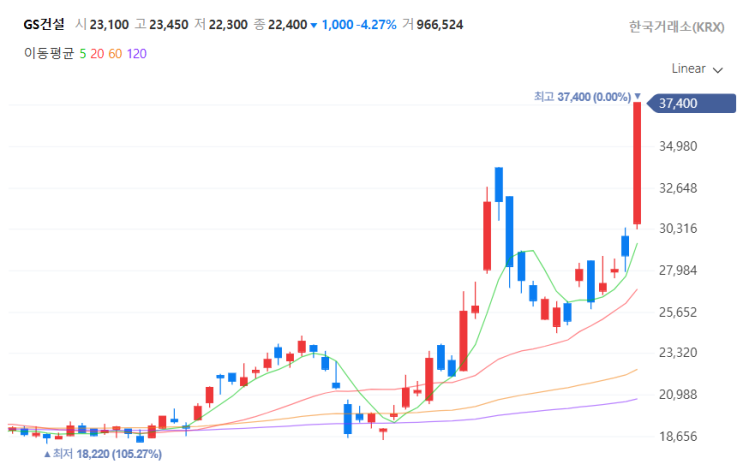Click the 27,984 axis label
Screen dimensions: 743x464
click(x=678, y=270)
